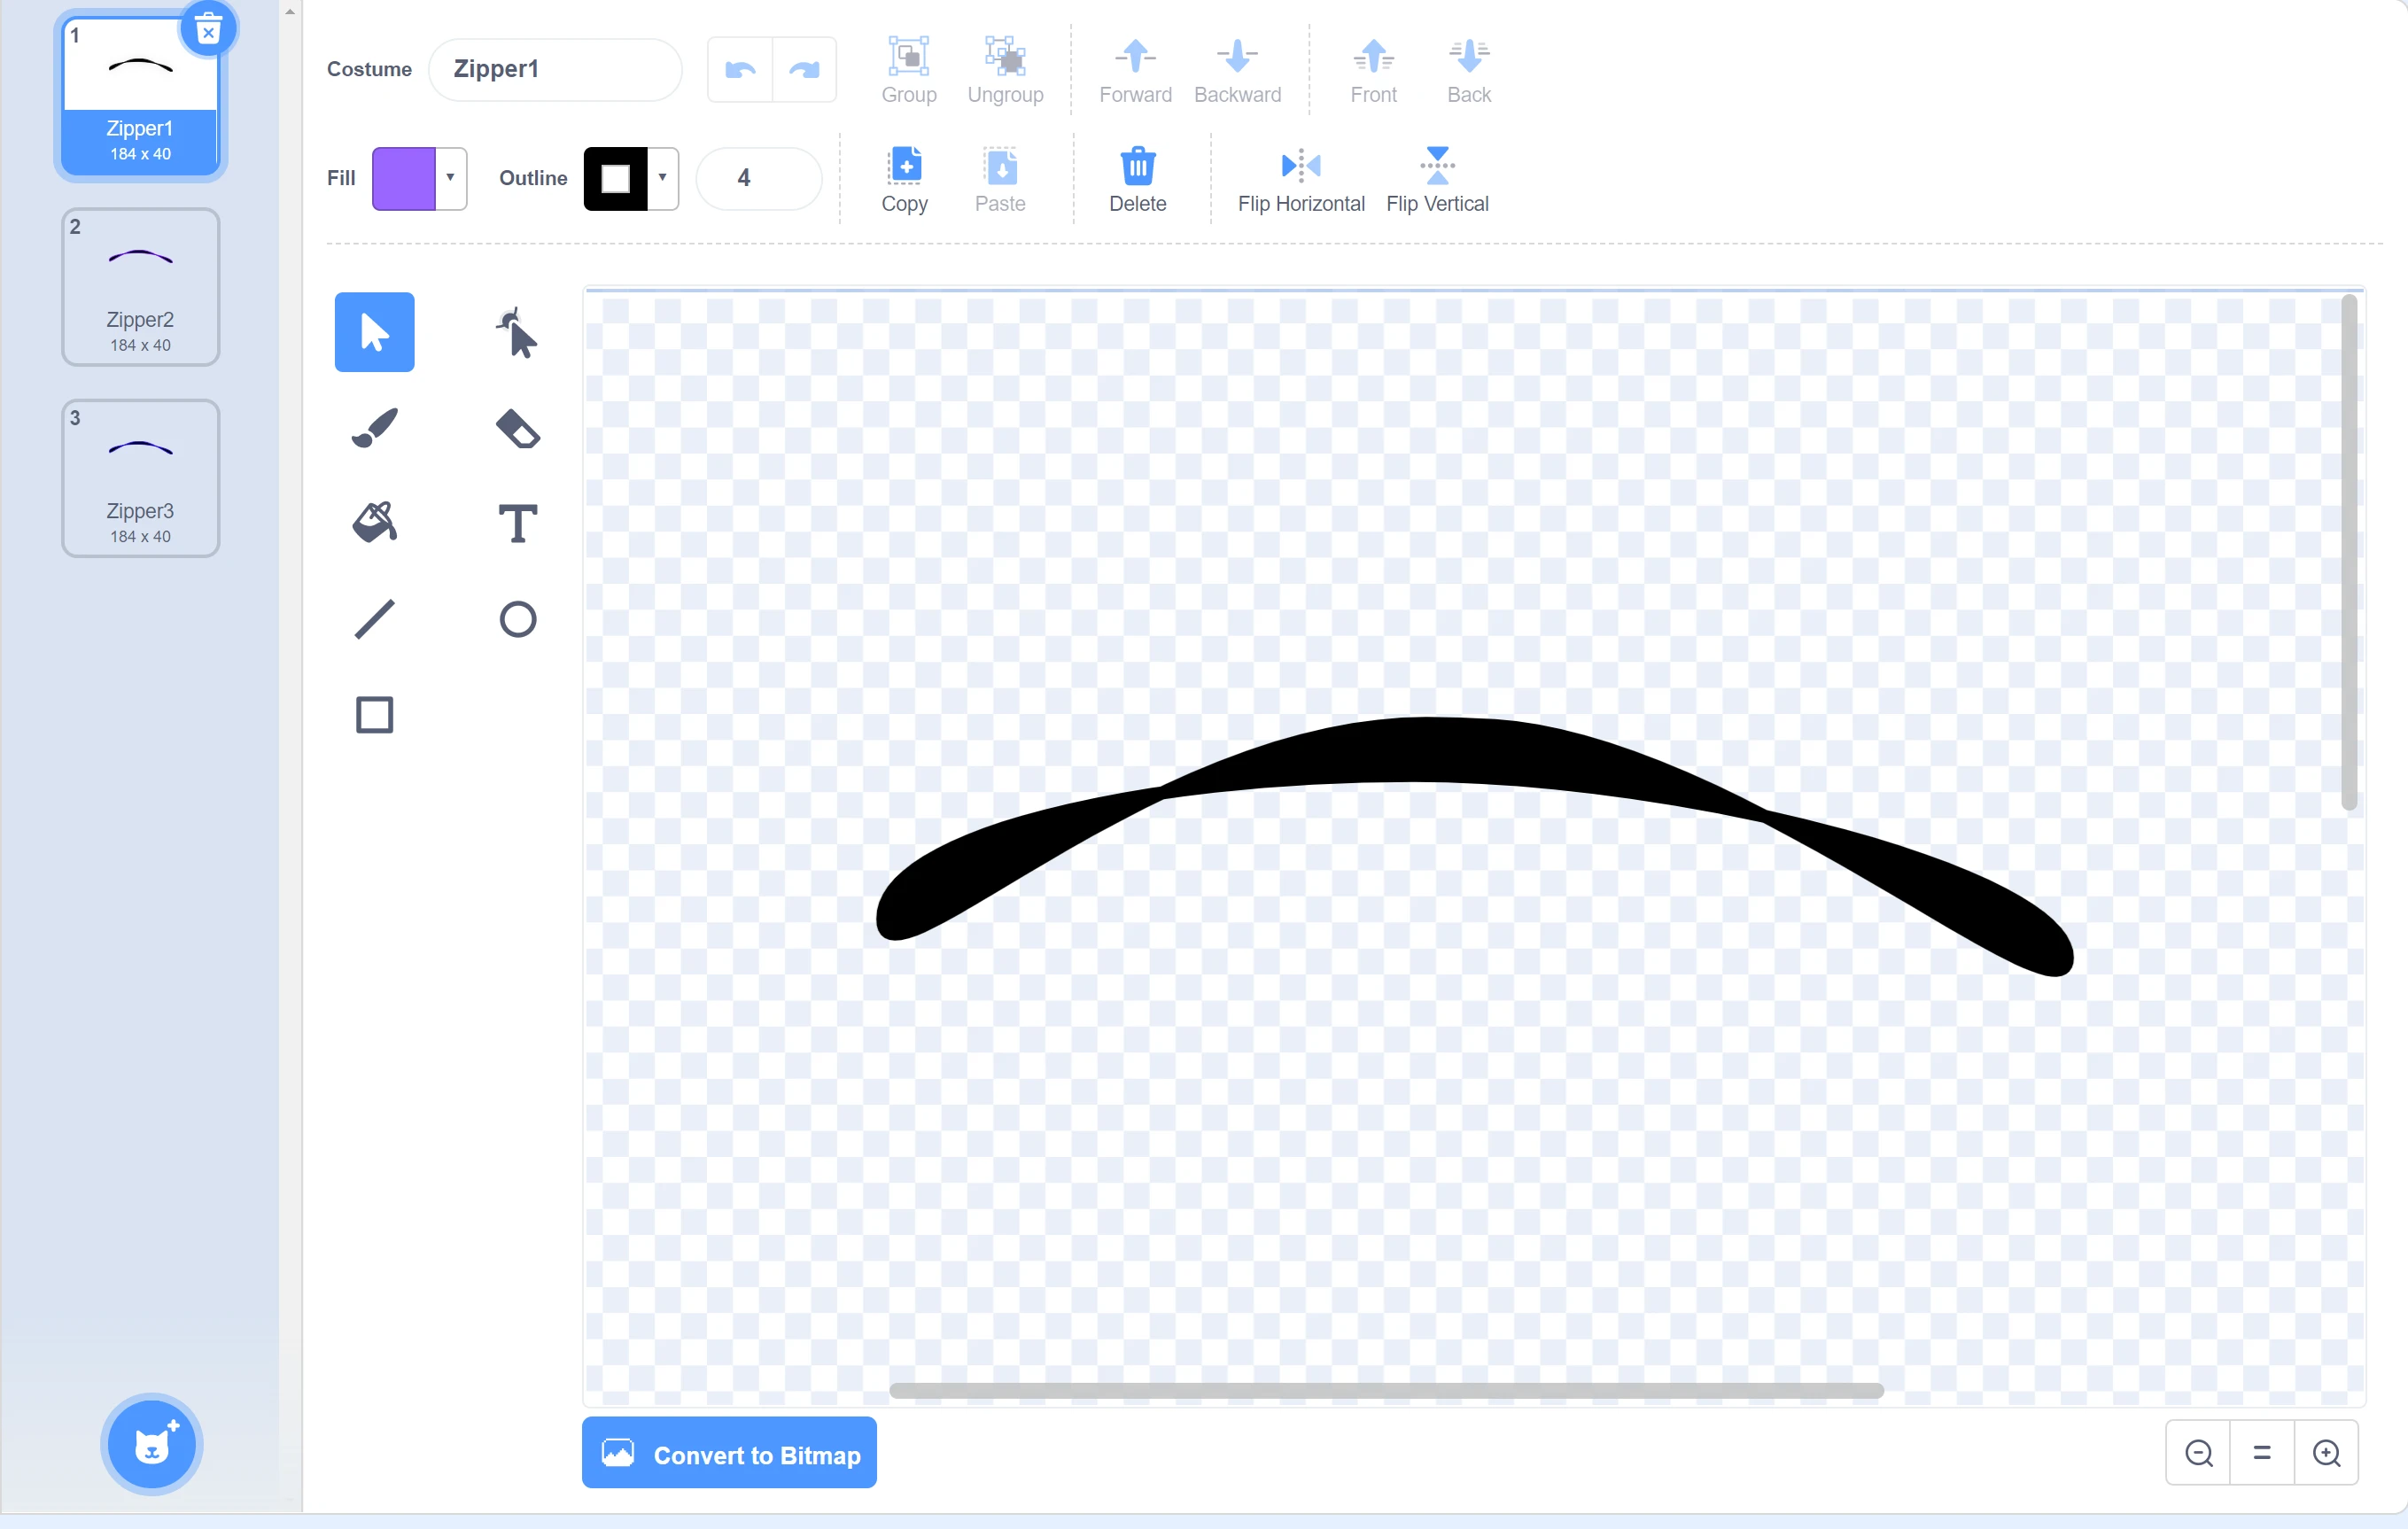Select the Brush tool
The image size is (2408, 1529).
[374, 428]
